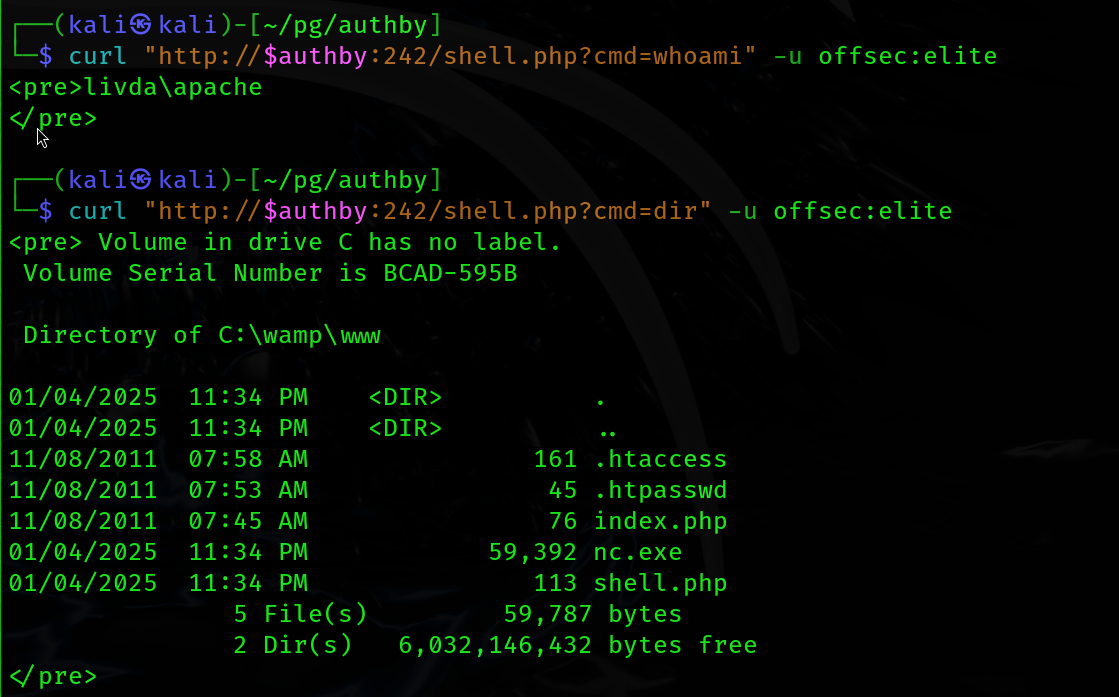Viewport: 1119px width, 697px height.
Task: Click the shell.php file name in the listing
Action: [660, 583]
